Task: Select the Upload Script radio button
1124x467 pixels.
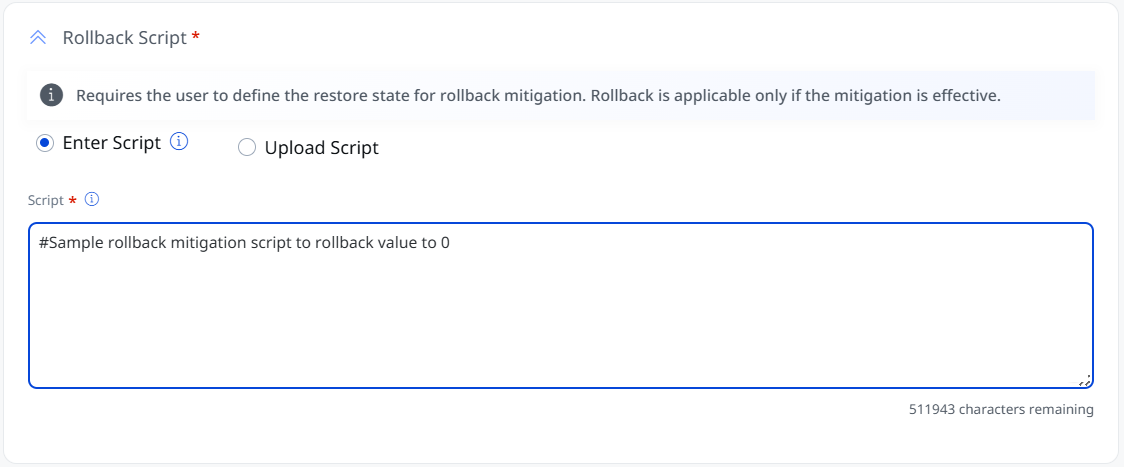Action: (x=247, y=148)
